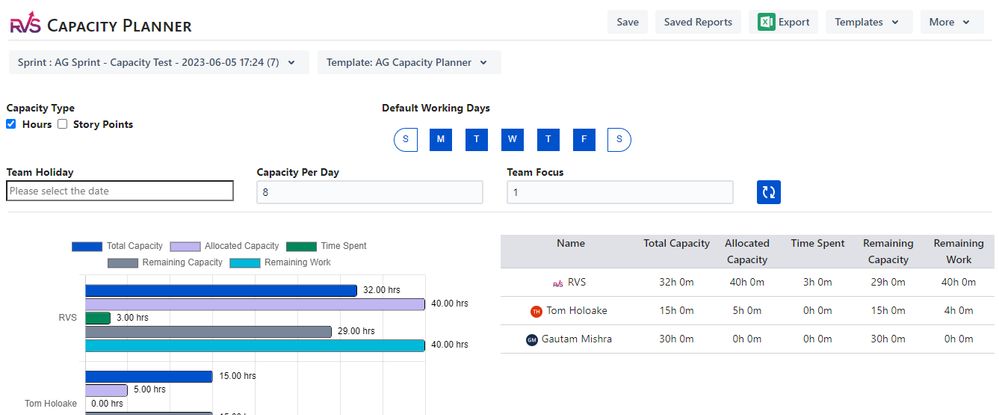
Task: Click the blue refresh icon button
Action: (x=768, y=192)
